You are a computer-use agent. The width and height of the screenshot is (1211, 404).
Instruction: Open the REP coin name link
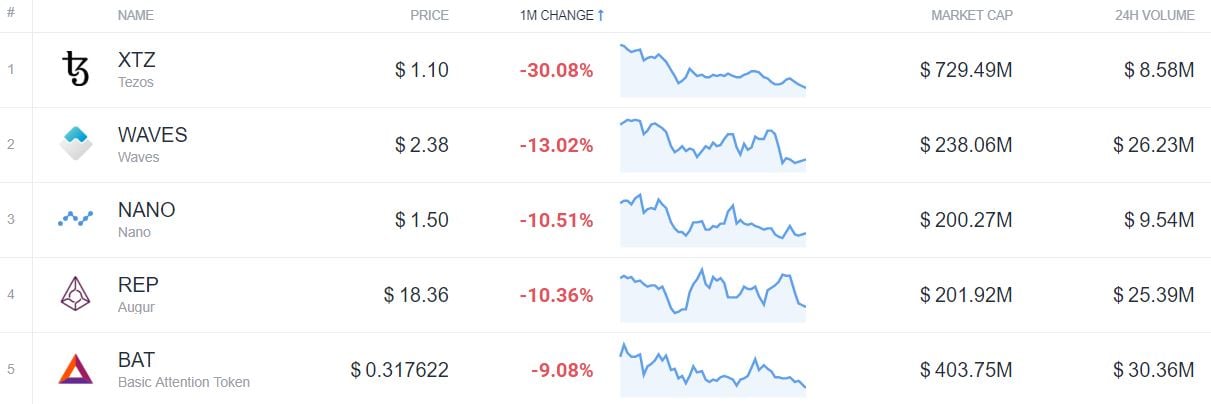(138, 285)
